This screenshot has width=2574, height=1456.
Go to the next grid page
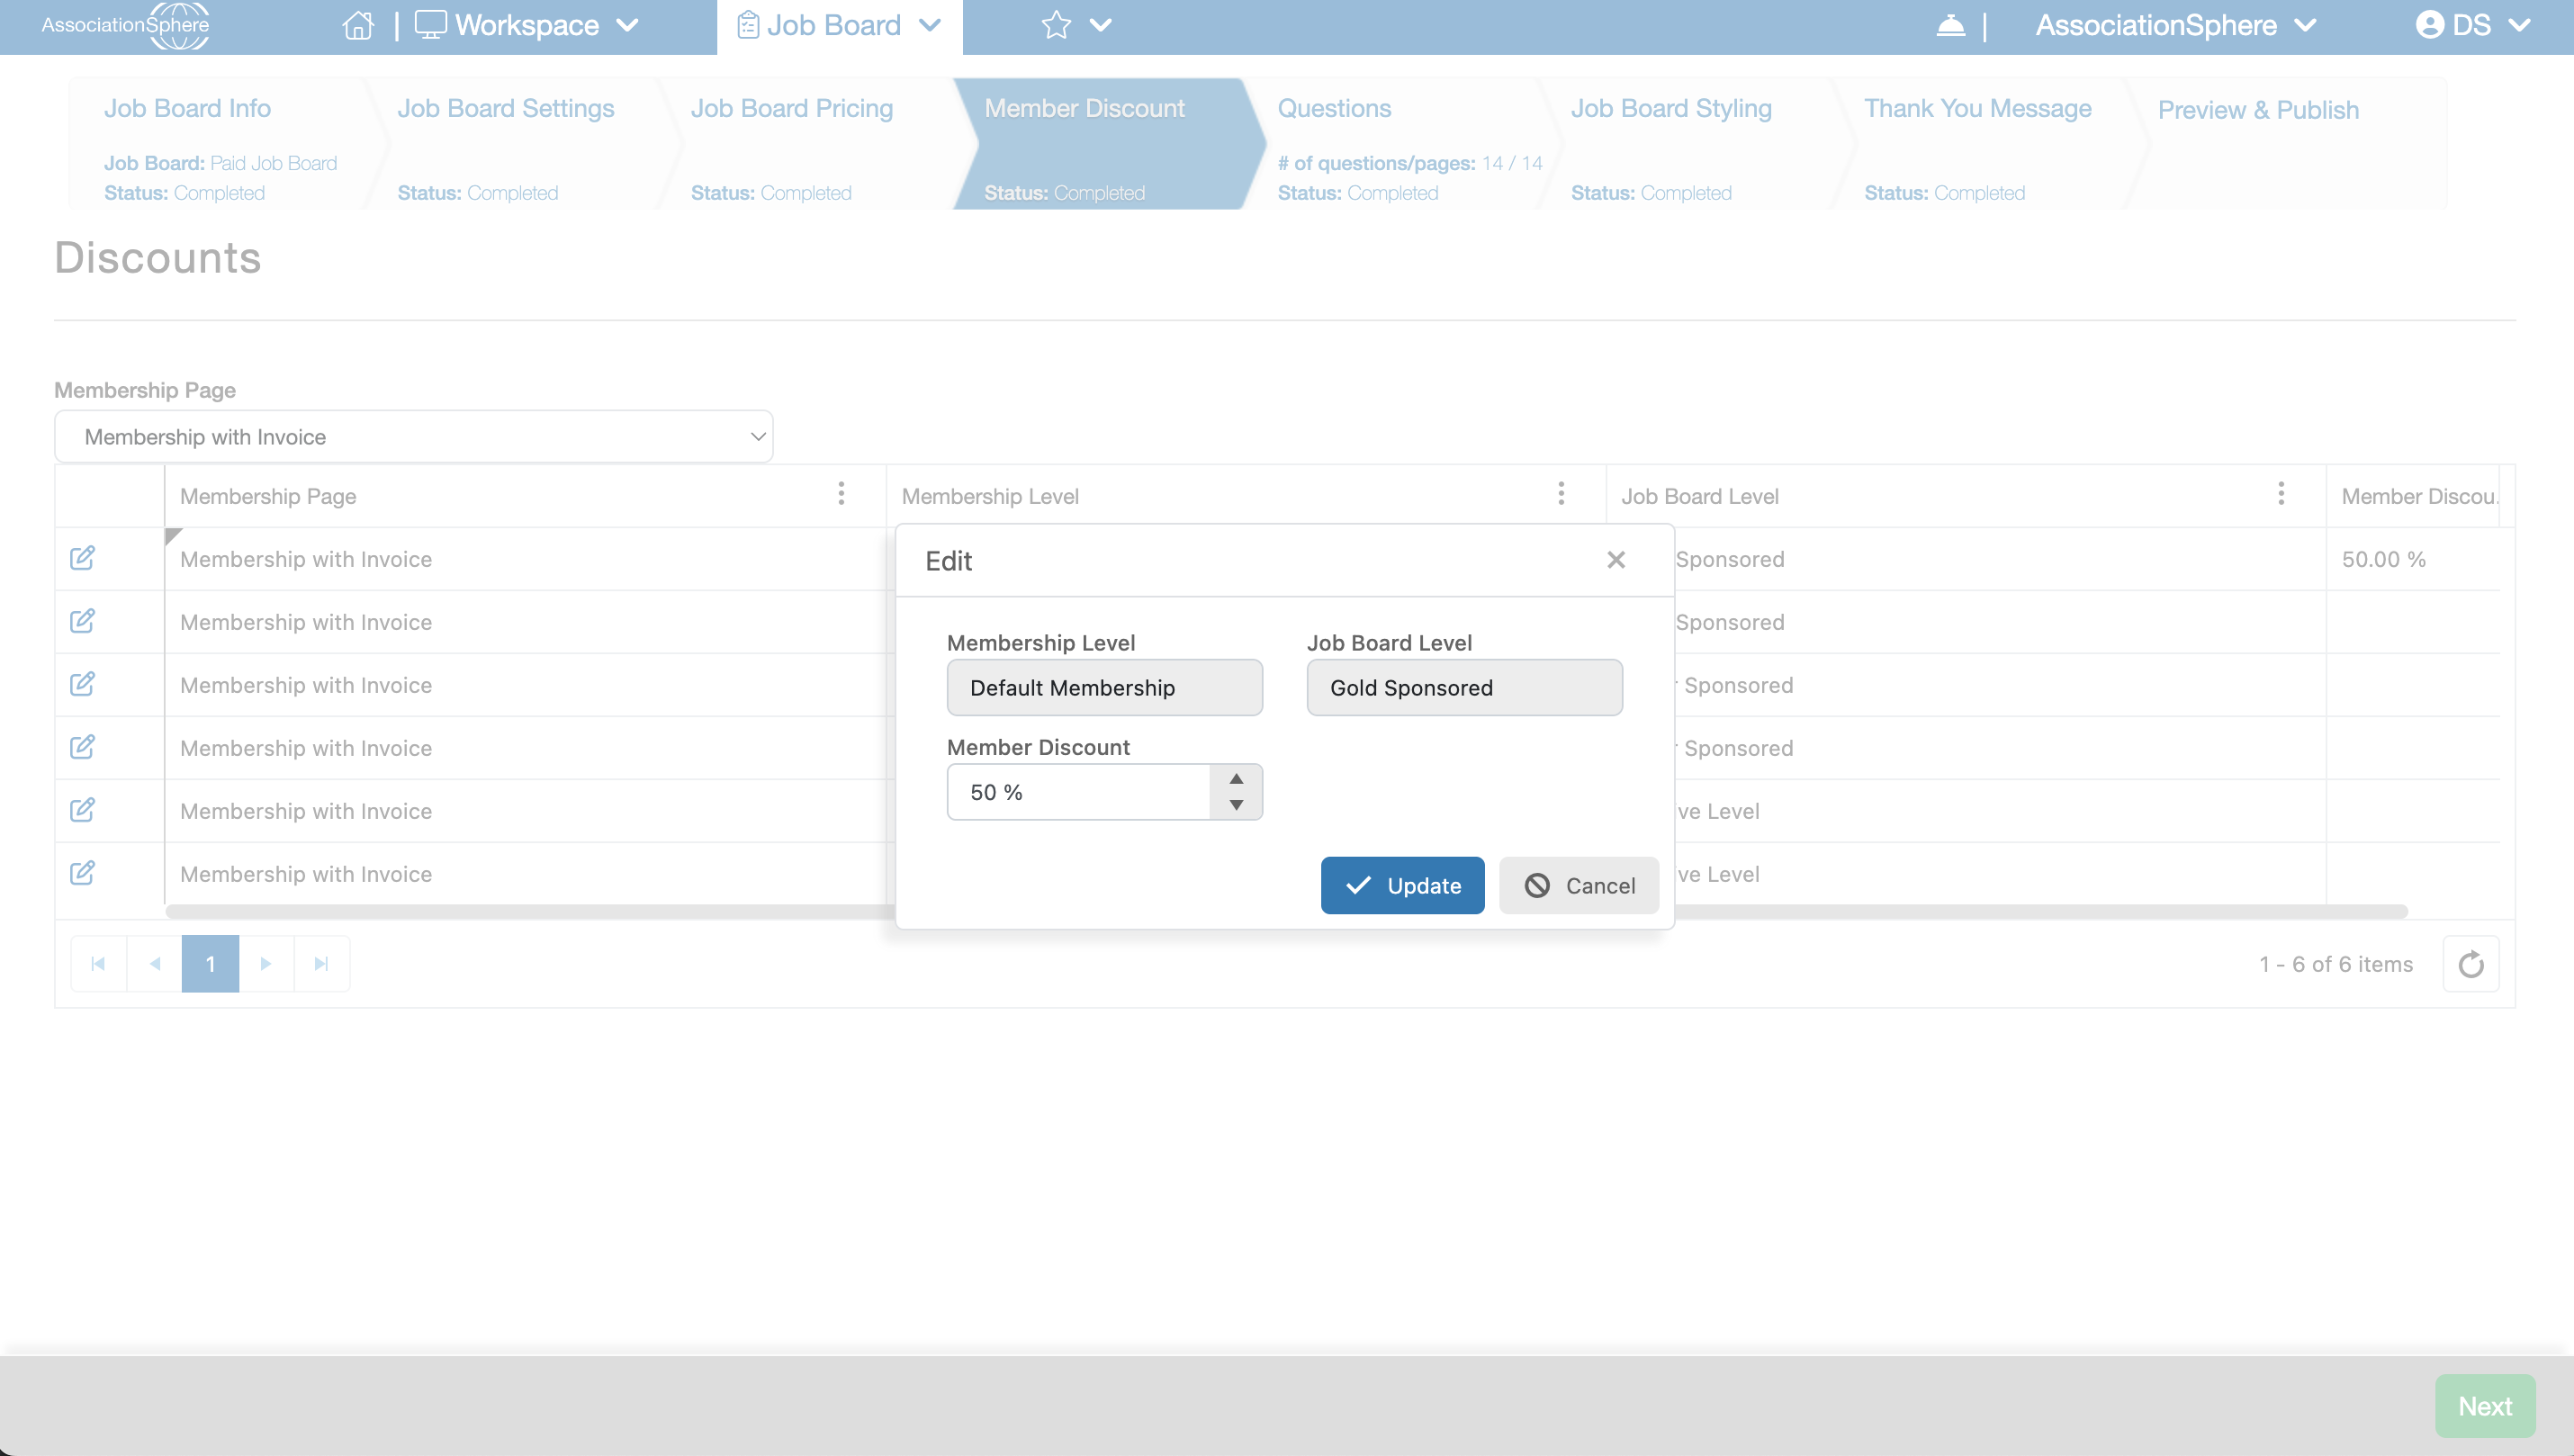point(266,964)
